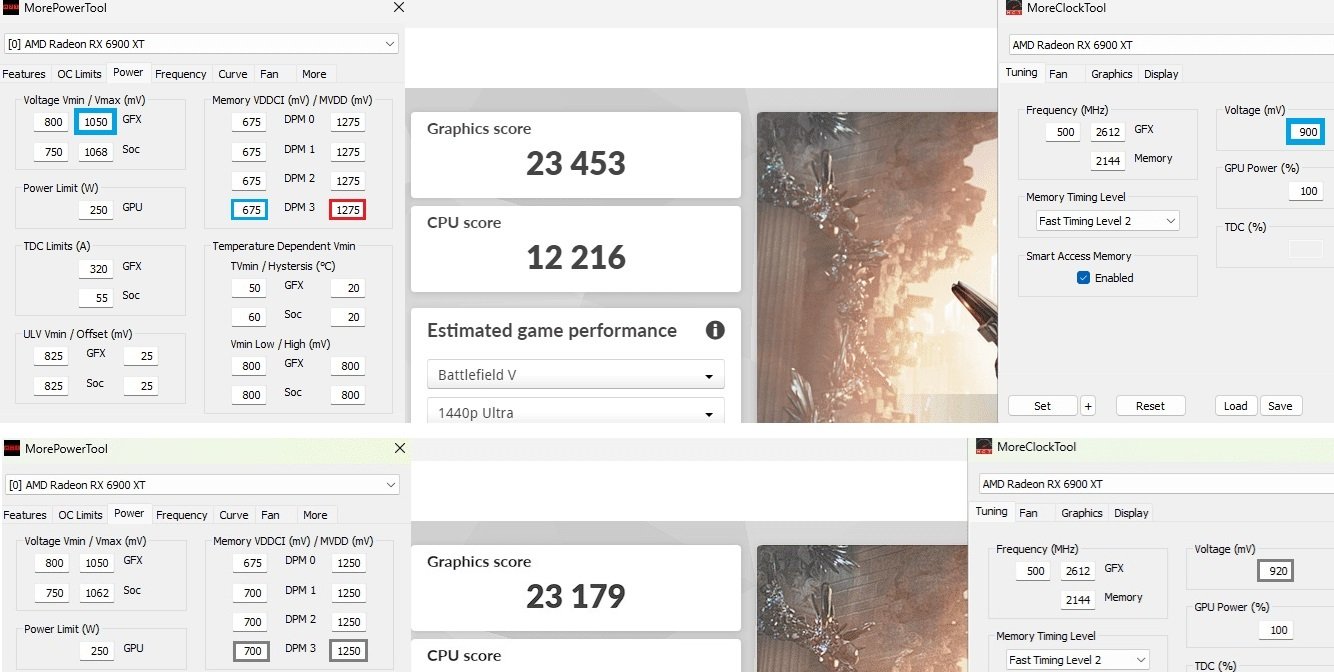Image resolution: width=1334 pixels, height=672 pixels.
Task: Open the GPU selector in lower MorePowerTool
Action: point(201,485)
